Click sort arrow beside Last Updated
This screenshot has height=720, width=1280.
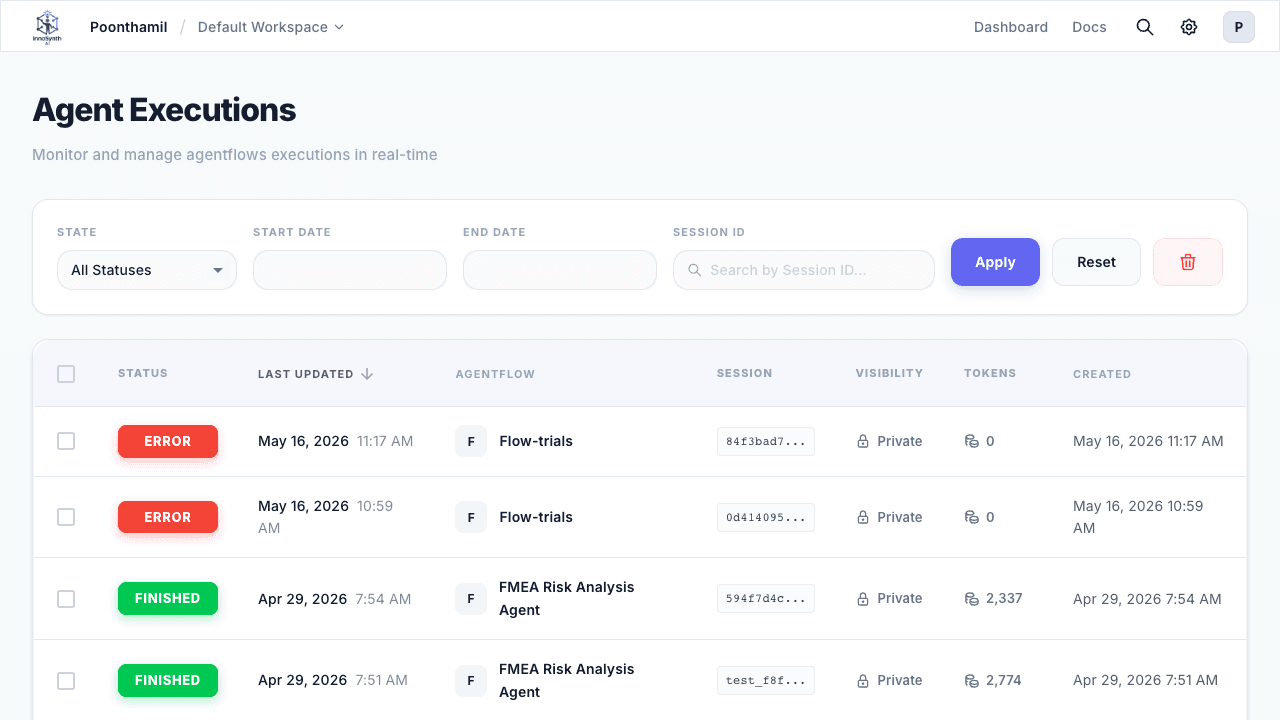point(367,374)
